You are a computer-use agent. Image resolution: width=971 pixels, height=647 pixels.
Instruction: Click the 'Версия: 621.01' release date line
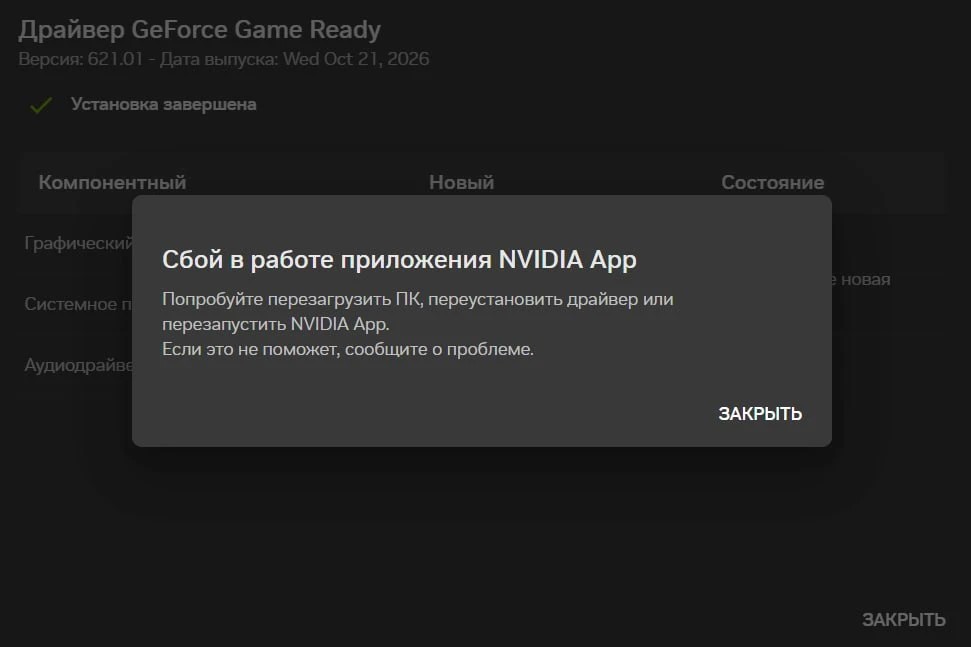(224, 59)
